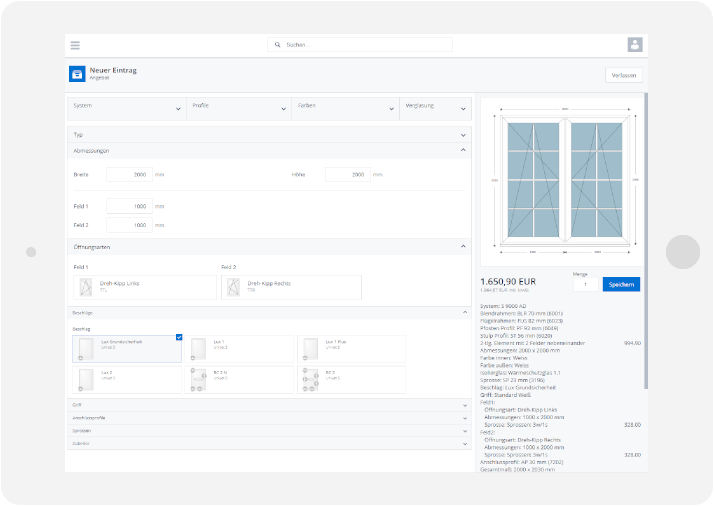Click the right panel vertical scrollbar

click(645, 200)
